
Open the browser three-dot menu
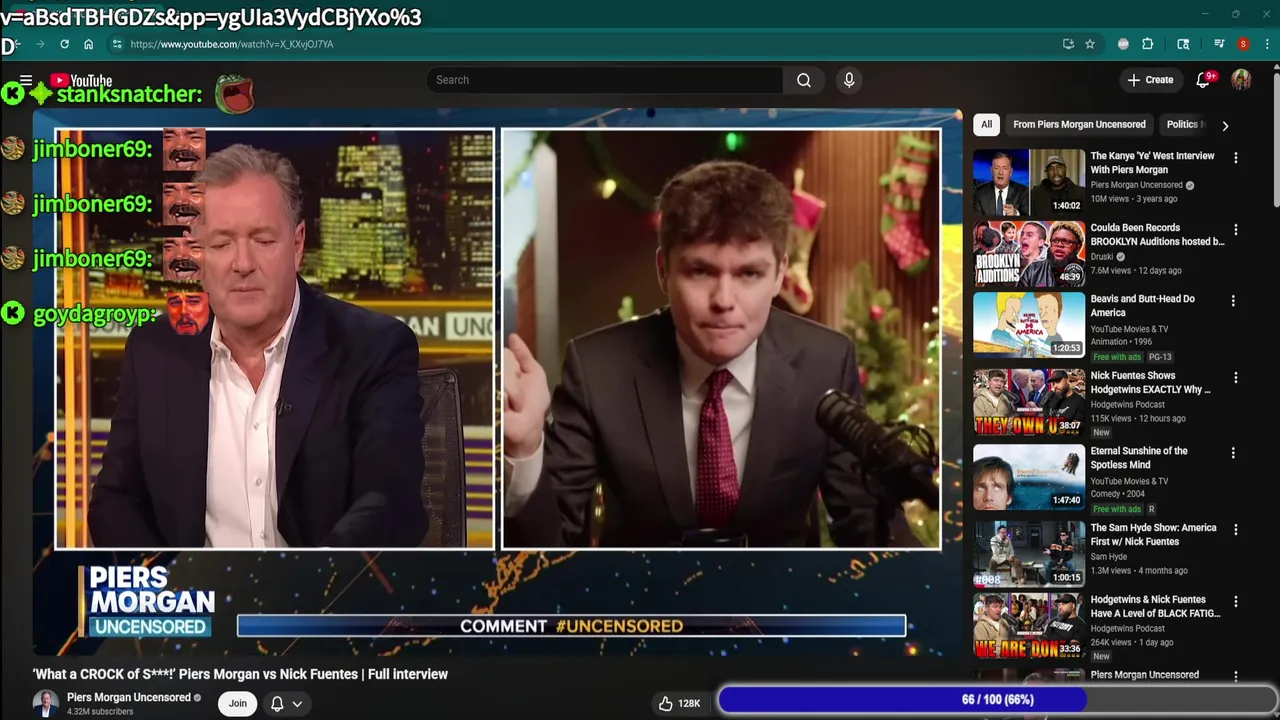[x=1267, y=44]
